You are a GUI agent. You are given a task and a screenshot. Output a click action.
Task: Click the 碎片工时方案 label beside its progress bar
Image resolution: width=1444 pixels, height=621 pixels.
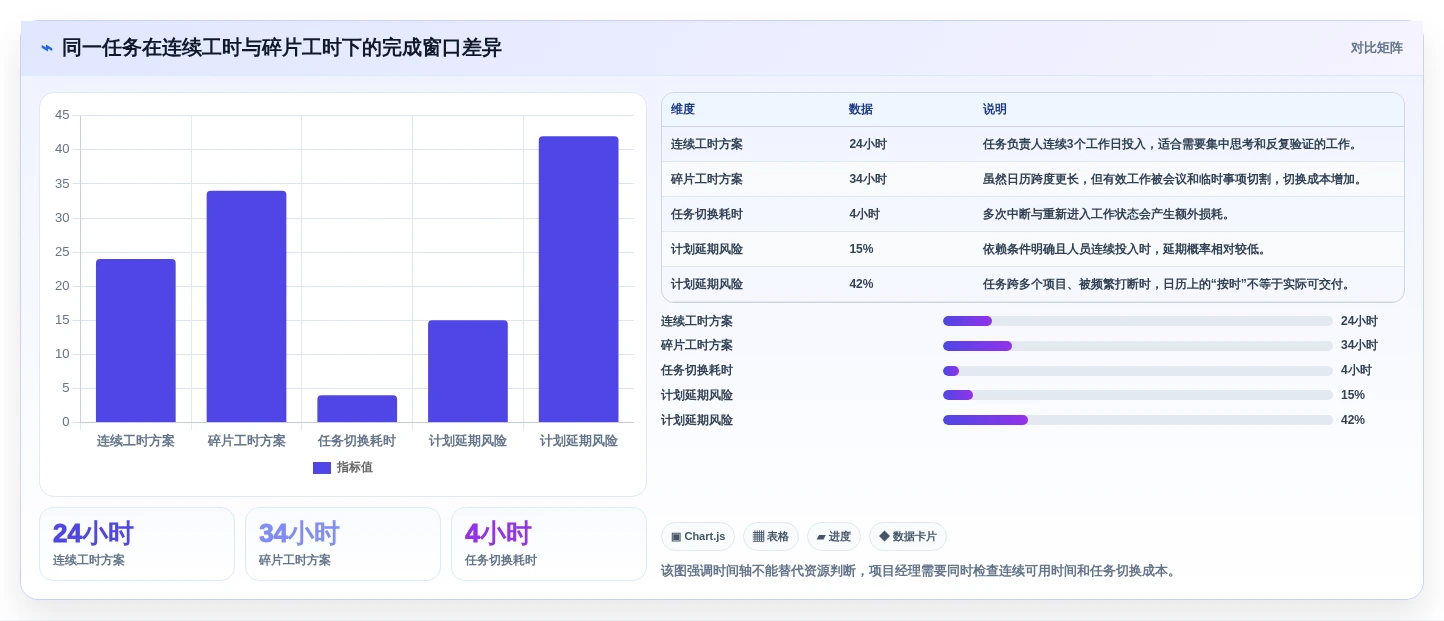pyautogui.click(x=697, y=346)
